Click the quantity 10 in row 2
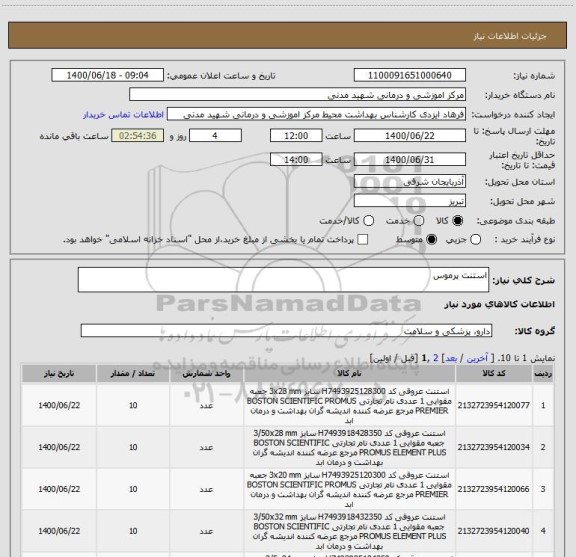The width and height of the screenshot is (576, 557). [x=133, y=447]
